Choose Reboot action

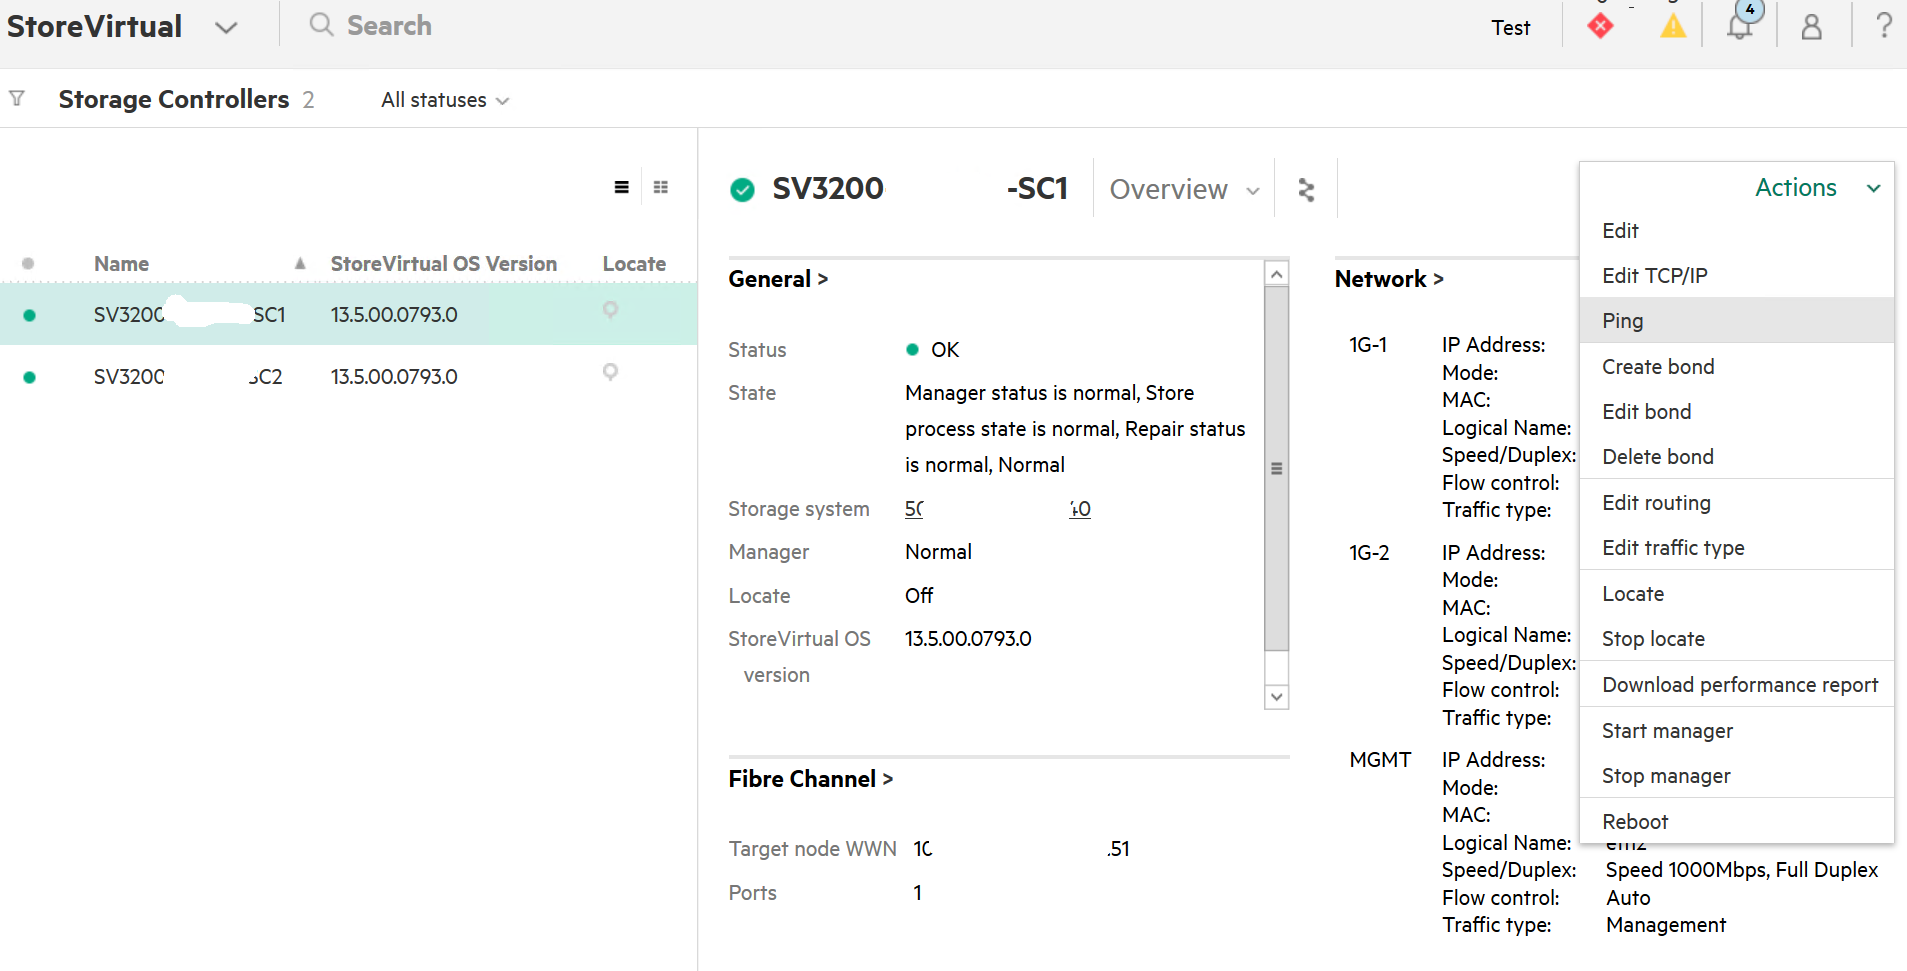point(1737,822)
